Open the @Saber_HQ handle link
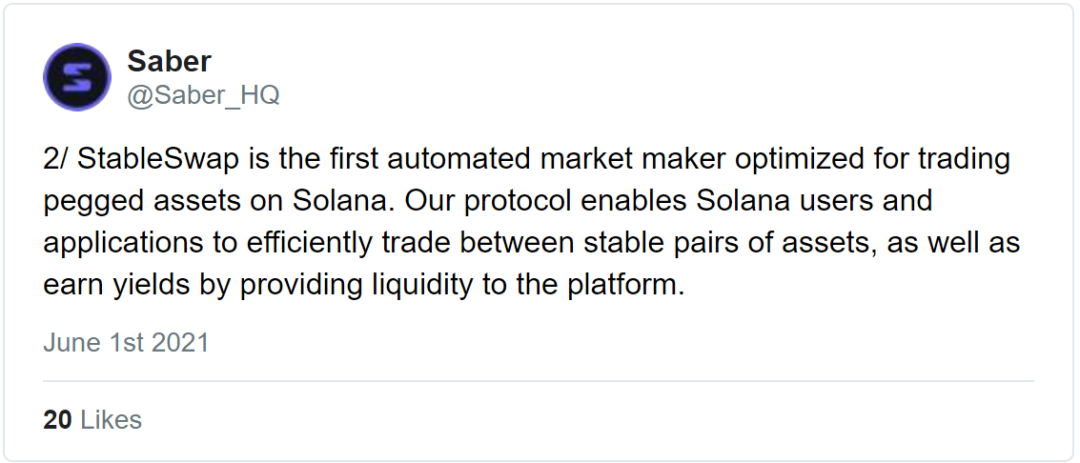 (x=203, y=95)
